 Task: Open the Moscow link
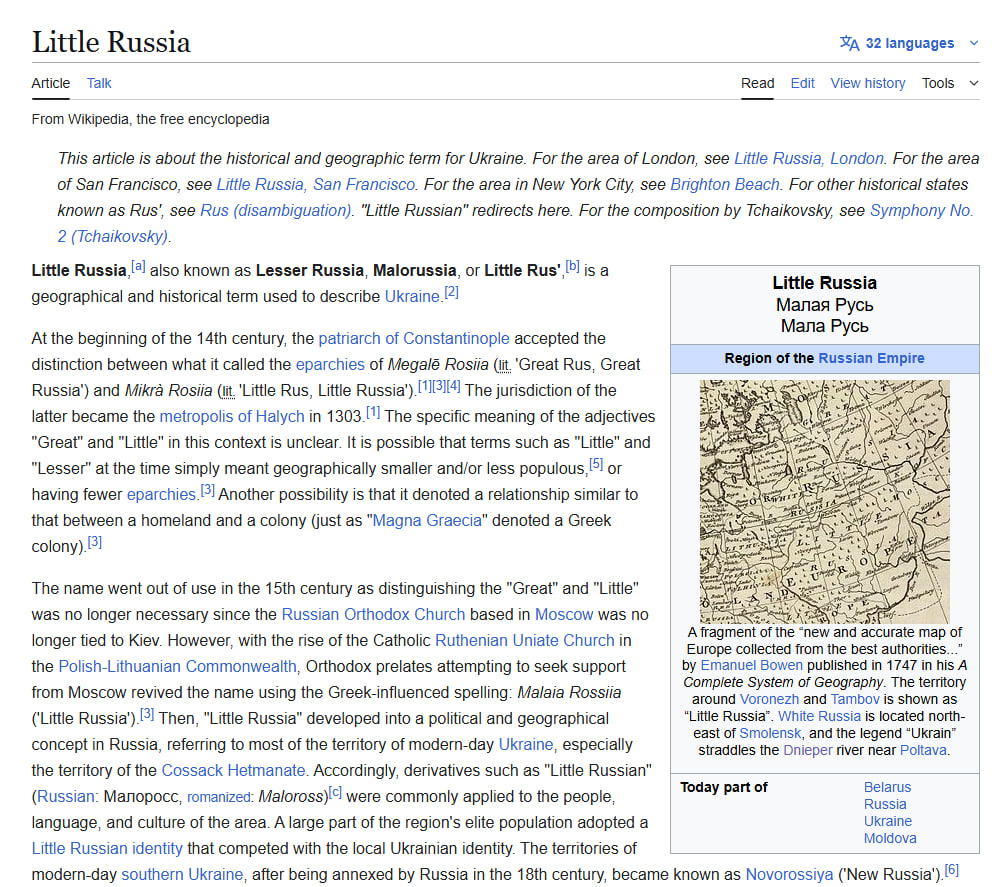[x=564, y=614]
